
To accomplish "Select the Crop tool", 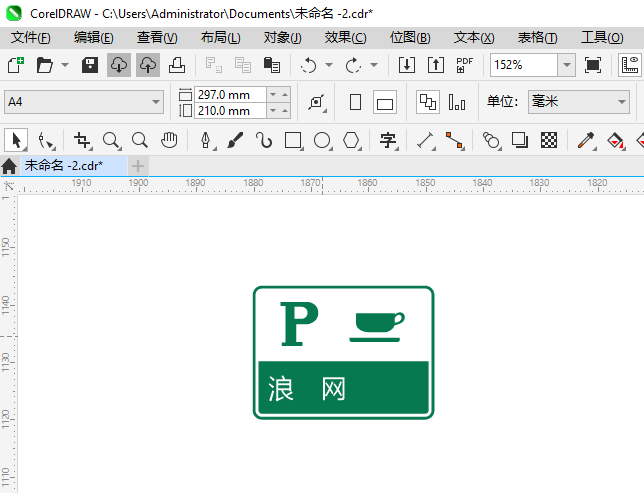I will pyautogui.click(x=83, y=141).
